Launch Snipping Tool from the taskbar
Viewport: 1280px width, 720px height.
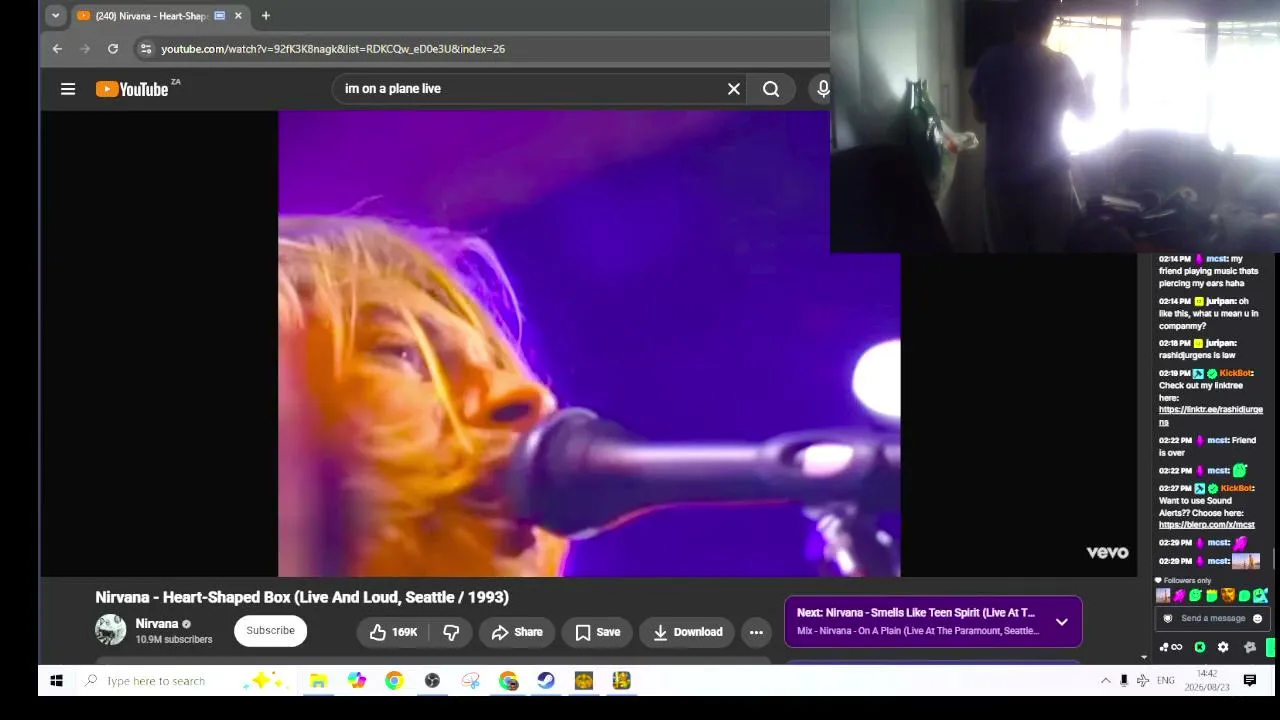point(470,681)
